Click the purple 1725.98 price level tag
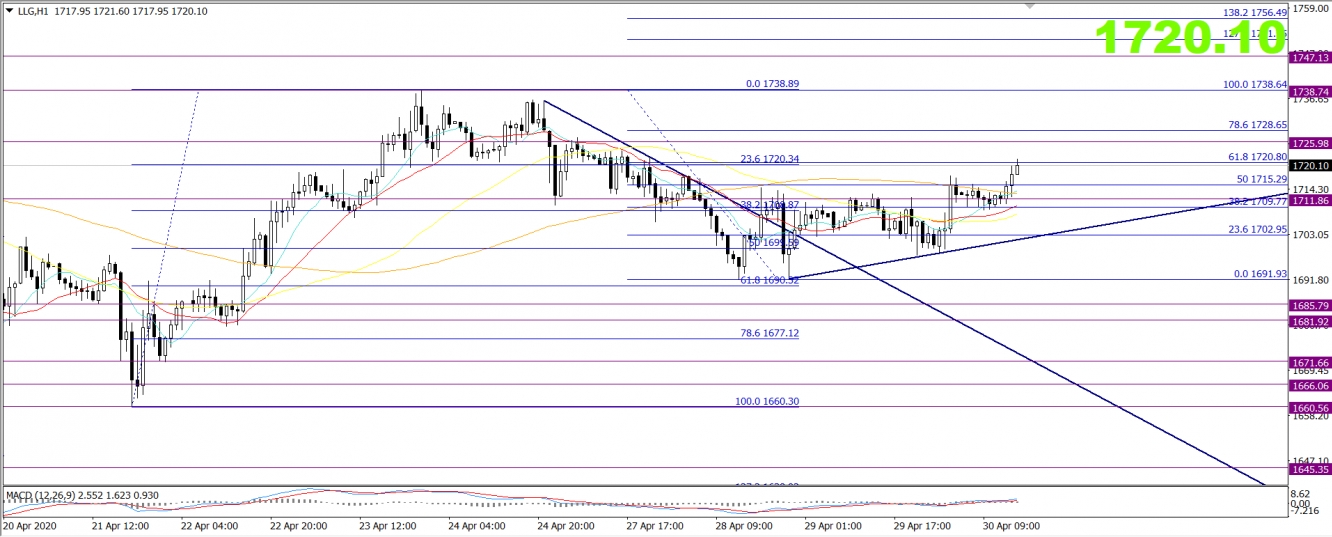 pos(1309,143)
